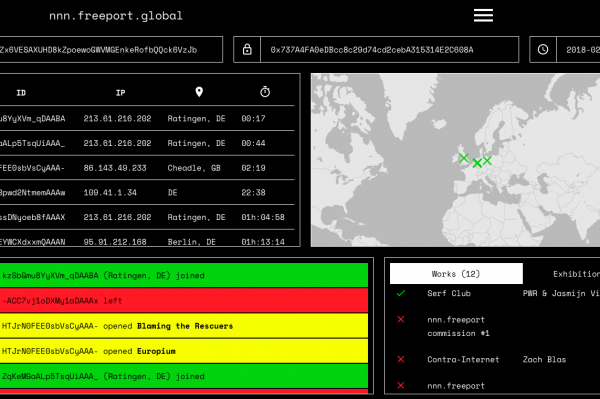Click the nnn.freeport.global site title
This screenshot has width=600, height=399.
pos(116,16)
